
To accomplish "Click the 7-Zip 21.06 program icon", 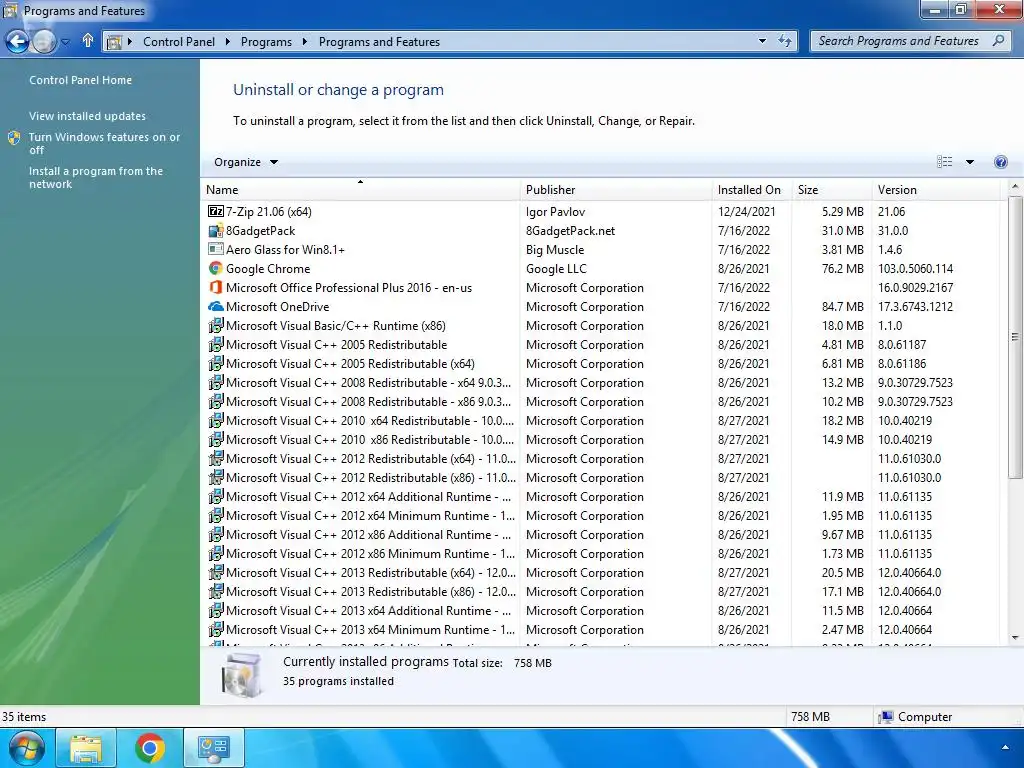I will [216, 211].
